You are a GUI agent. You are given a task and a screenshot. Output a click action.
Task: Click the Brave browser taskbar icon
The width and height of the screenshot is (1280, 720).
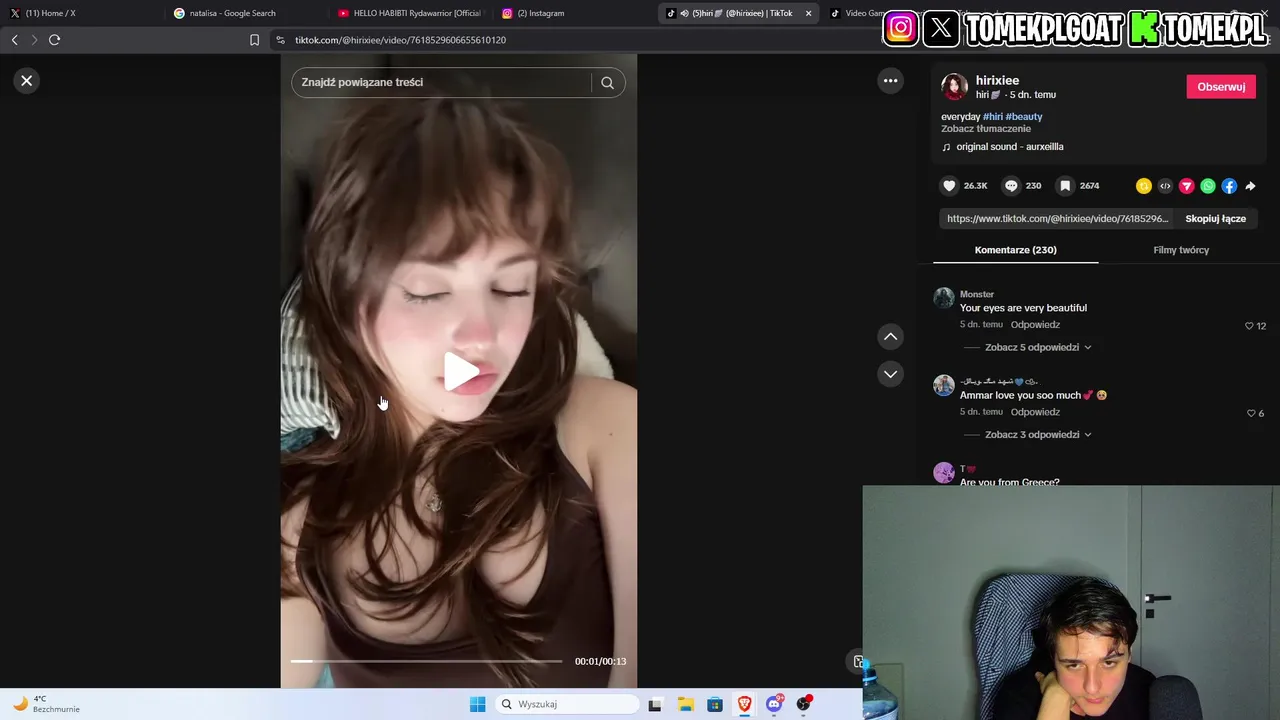(x=744, y=705)
